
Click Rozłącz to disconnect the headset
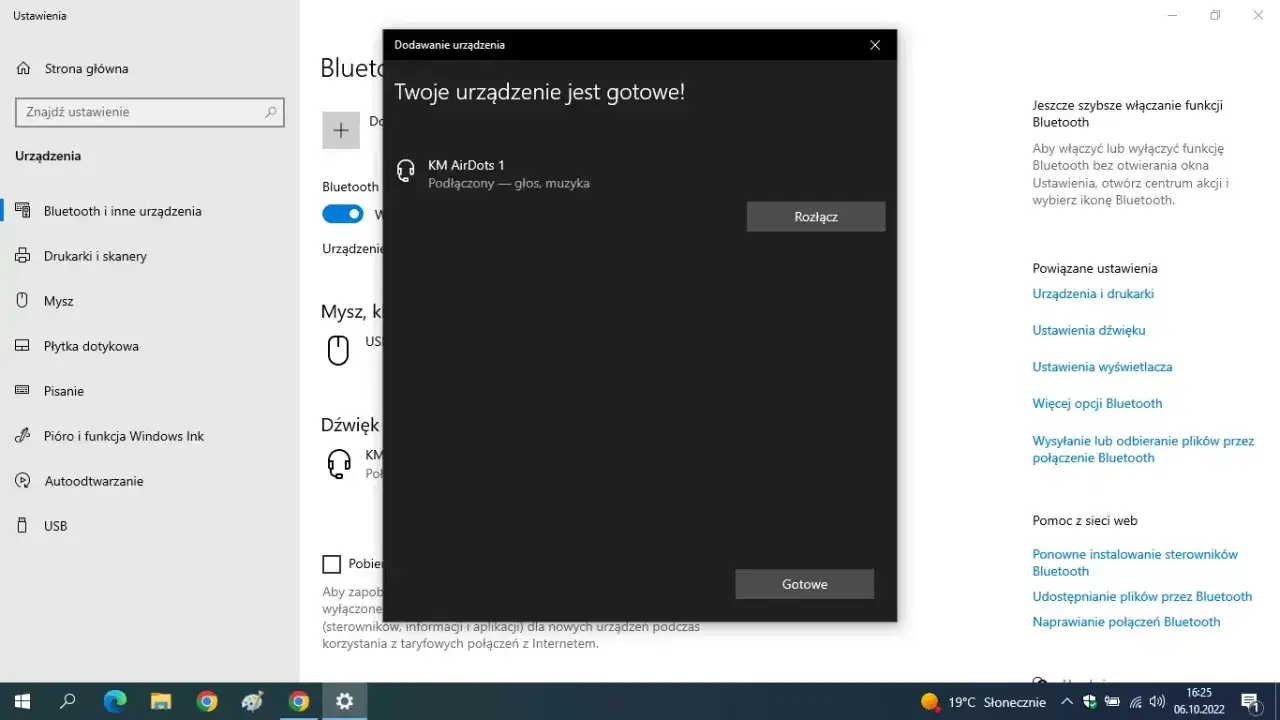tap(815, 217)
